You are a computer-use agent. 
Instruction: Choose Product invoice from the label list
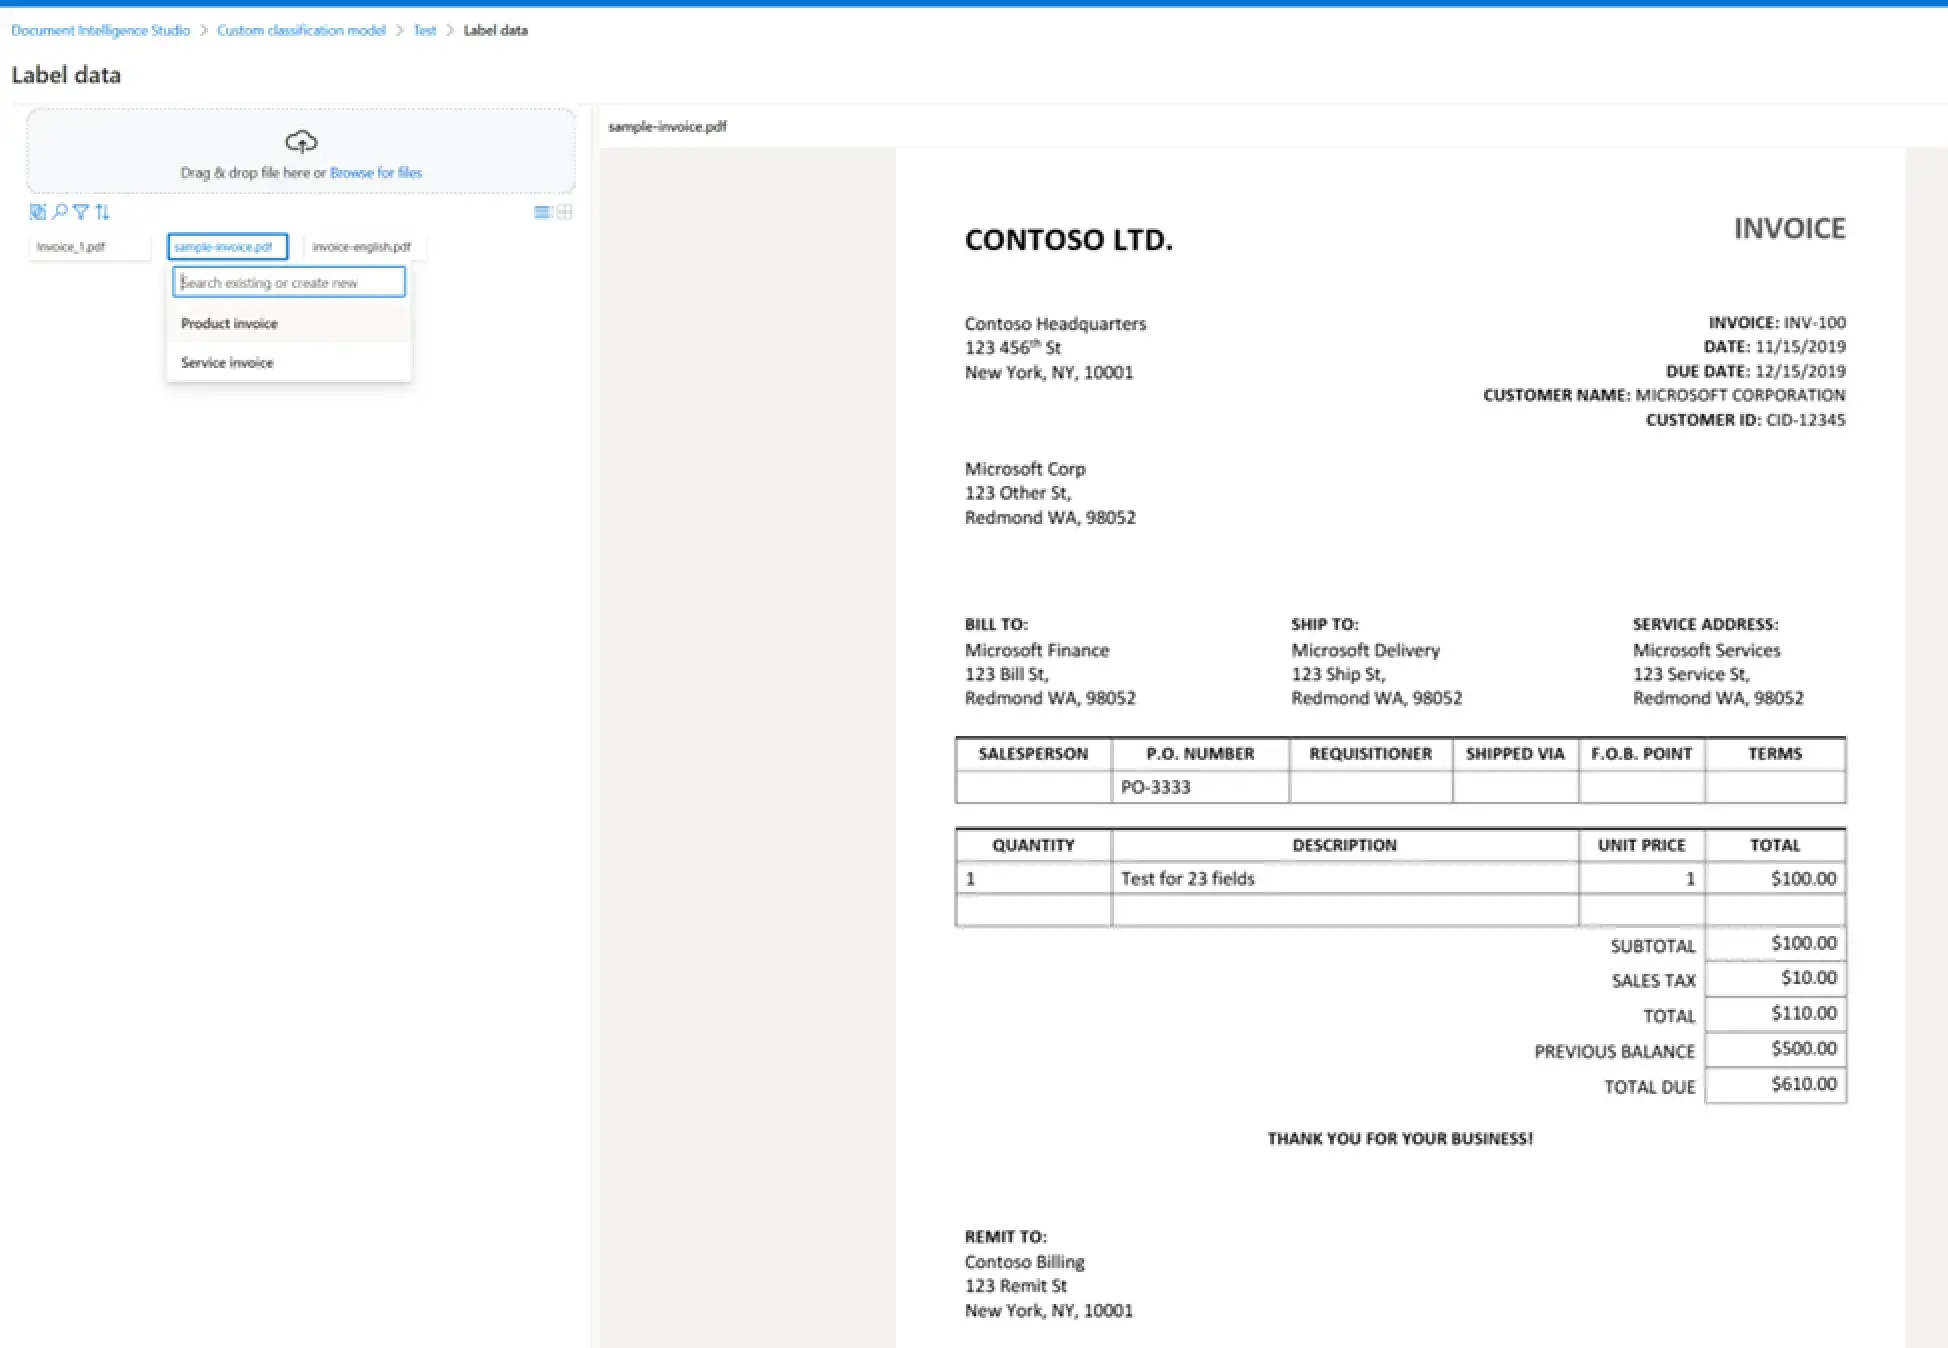coord(289,323)
